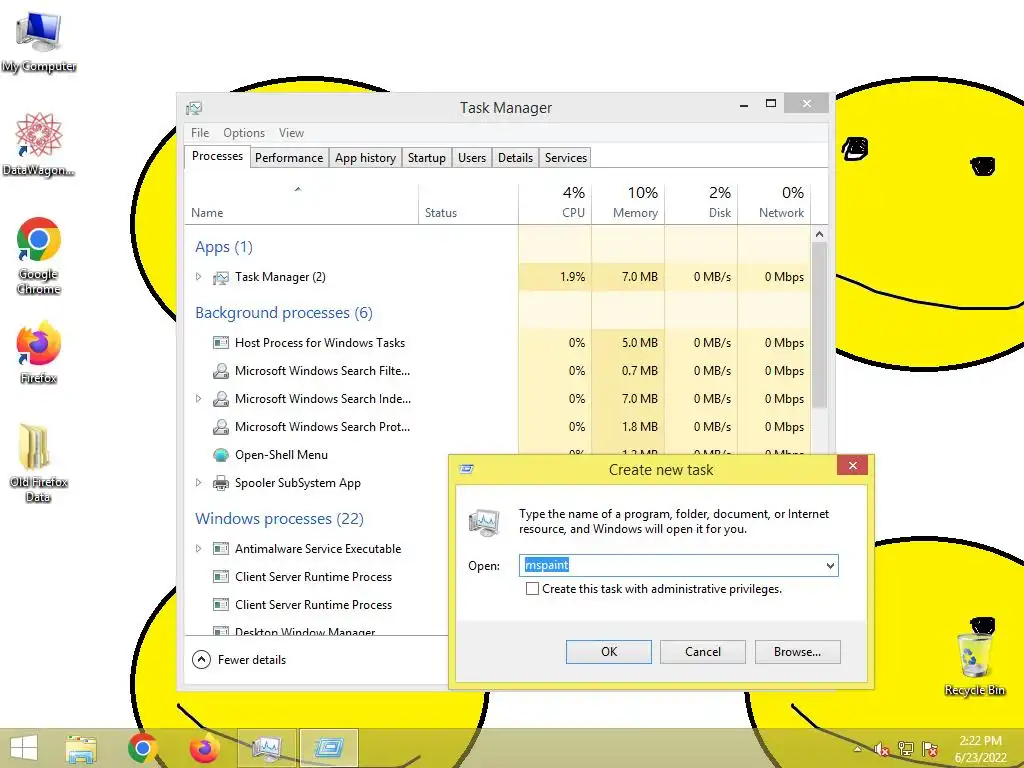The image size is (1024, 768).
Task: Select the first Client Server Runtime Process row
Action: (313, 577)
